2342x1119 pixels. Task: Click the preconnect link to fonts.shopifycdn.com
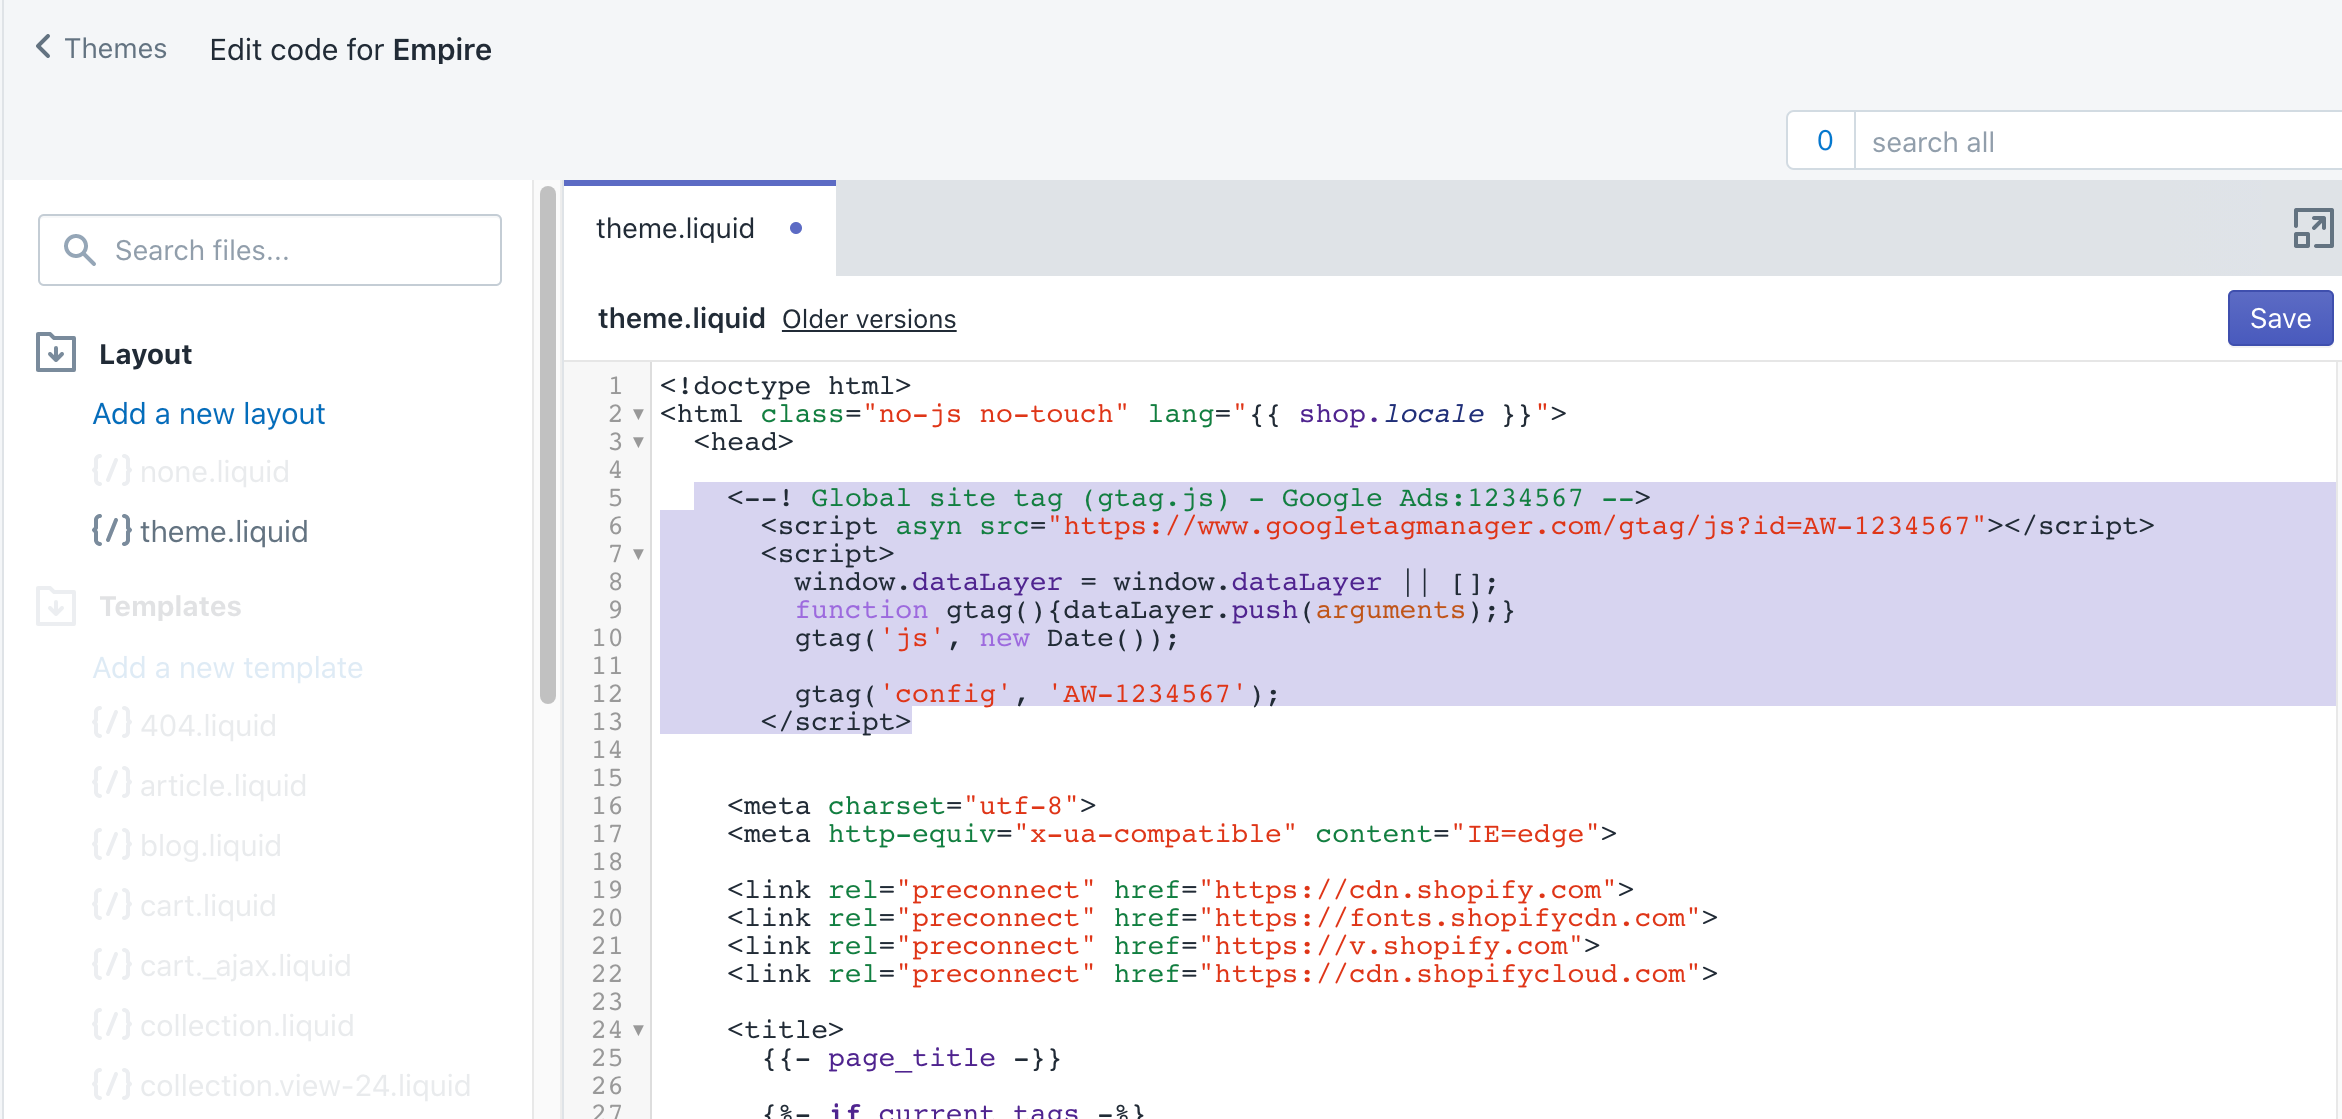click(1222, 918)
